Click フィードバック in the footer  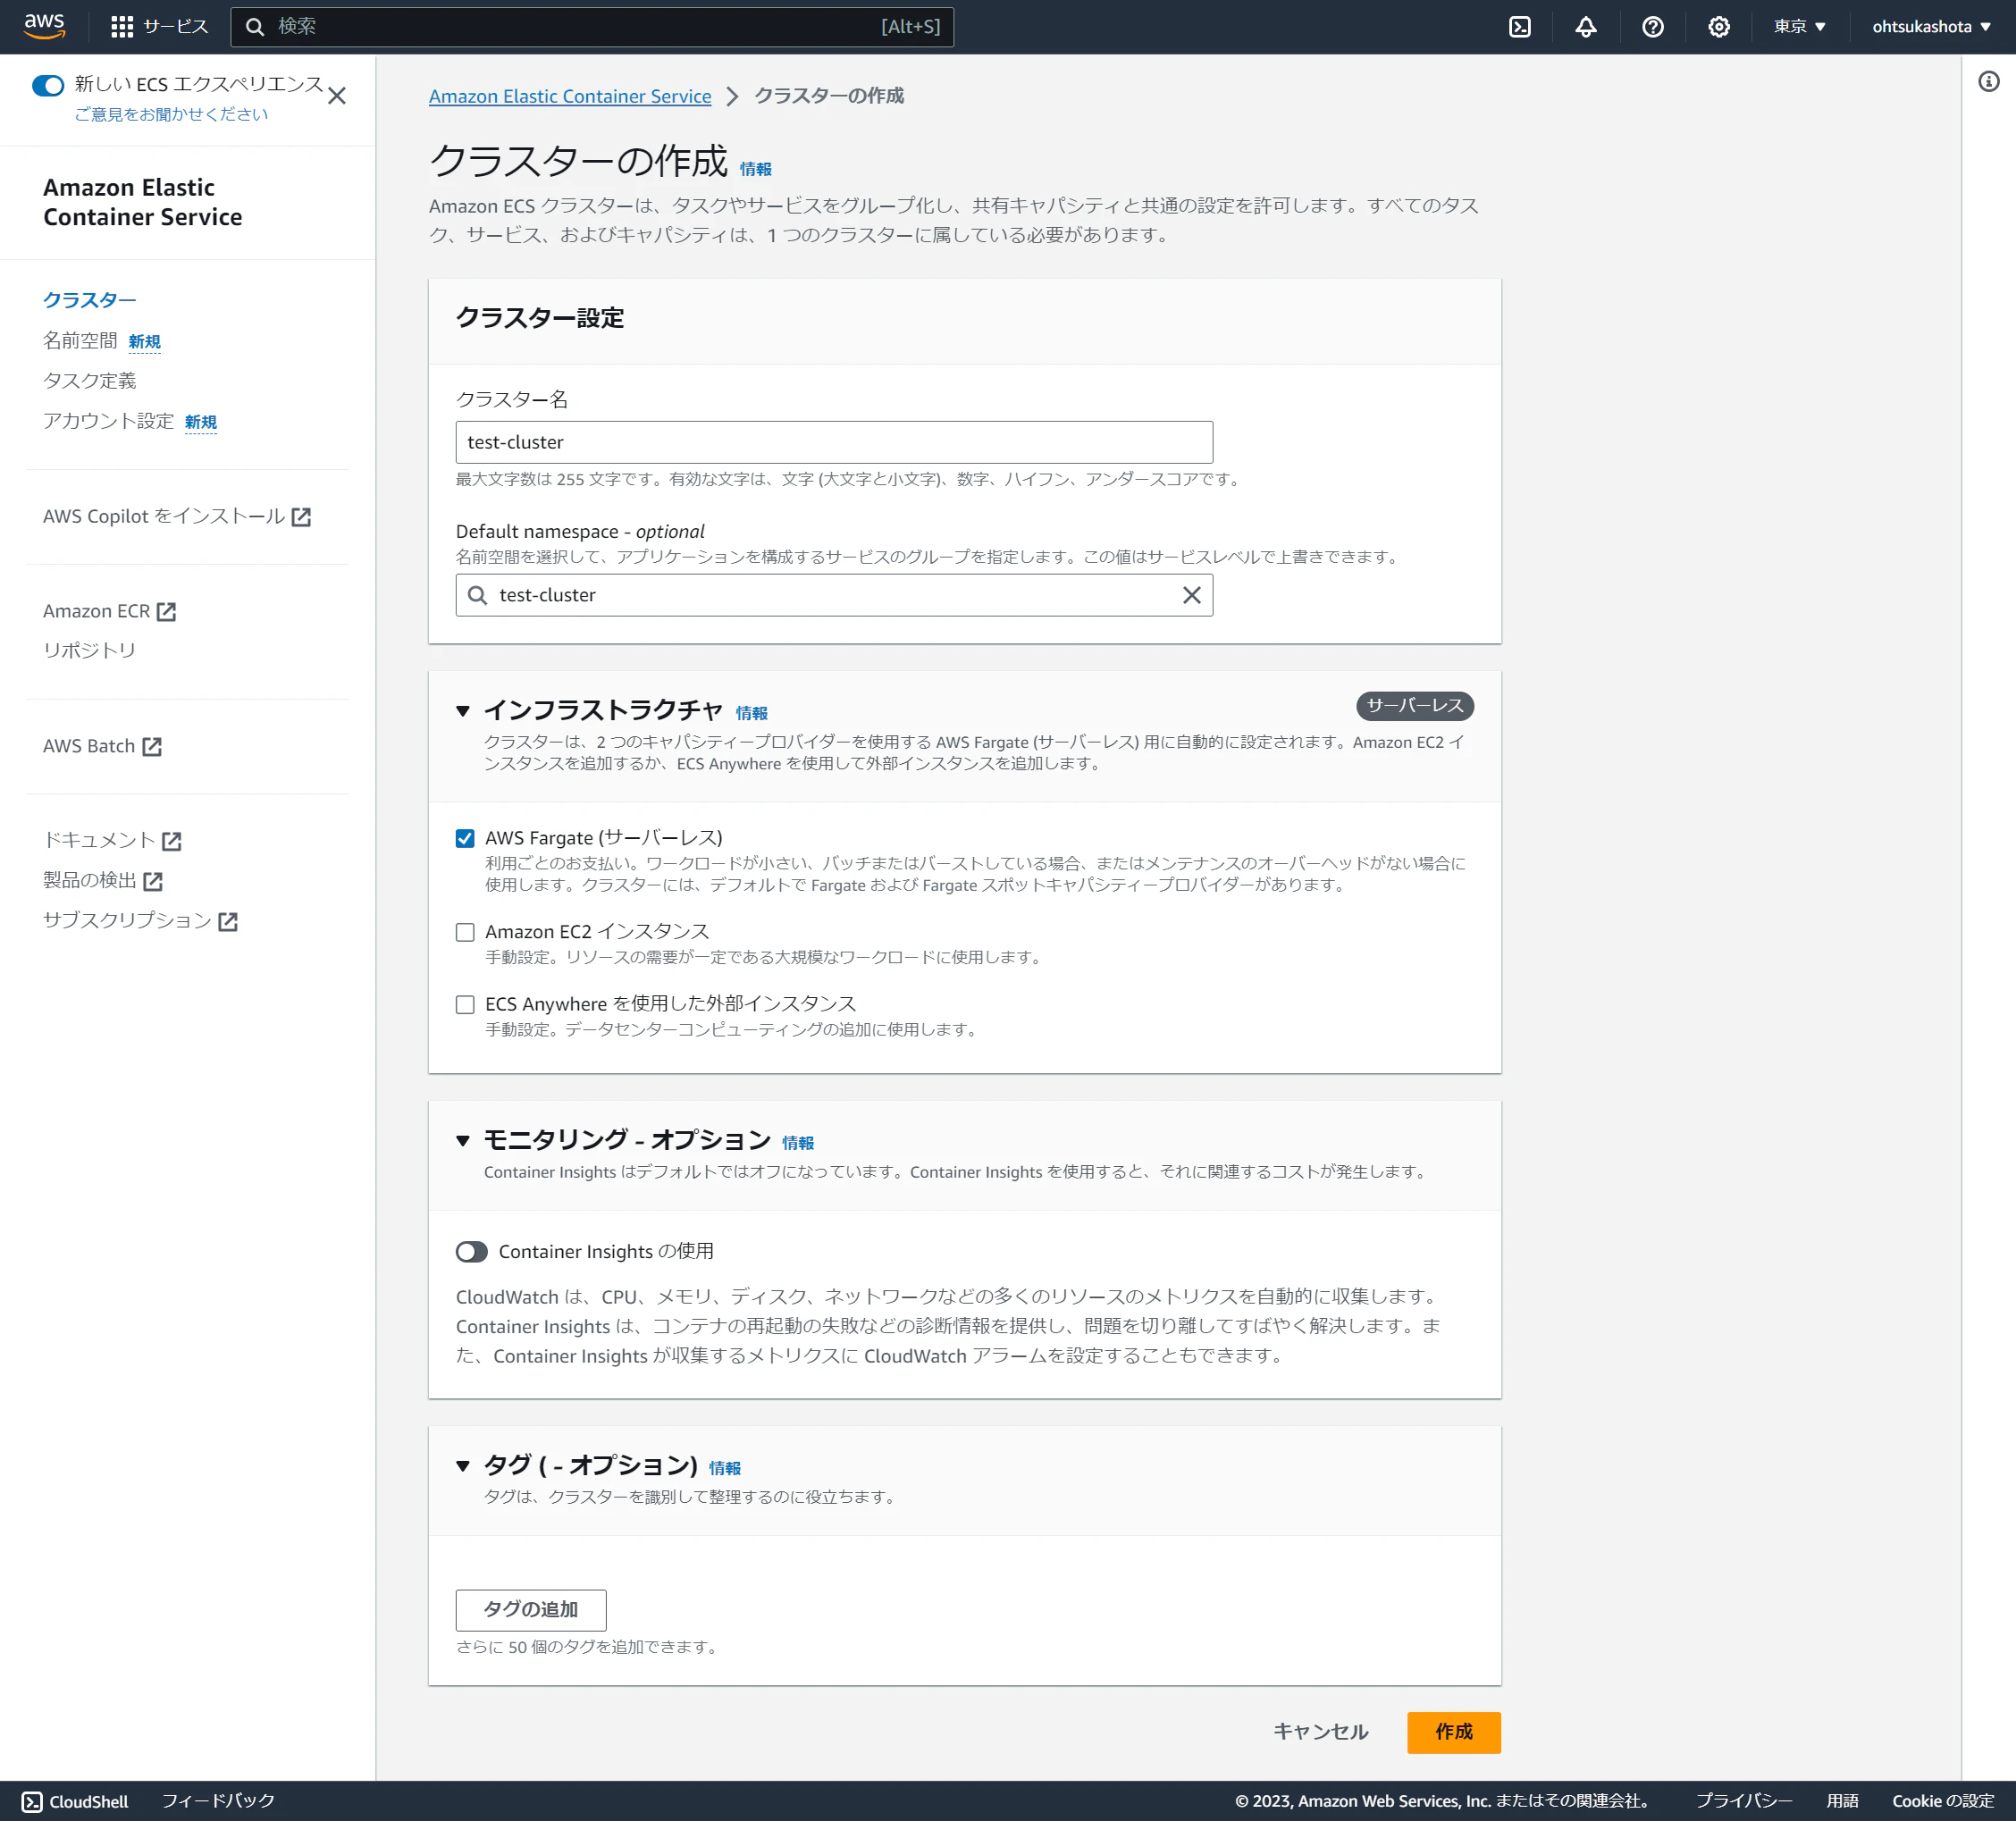pos(218,1801)
